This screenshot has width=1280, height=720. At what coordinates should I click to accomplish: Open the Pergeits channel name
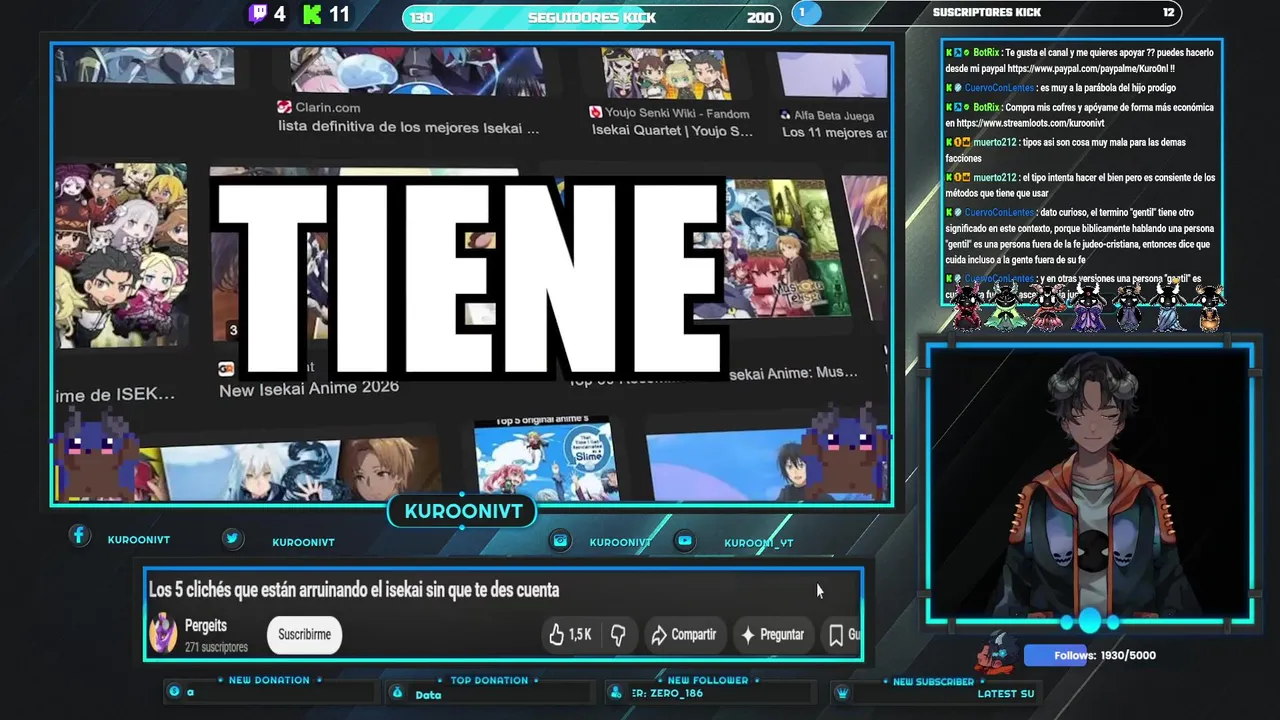[x=206, y=625]
